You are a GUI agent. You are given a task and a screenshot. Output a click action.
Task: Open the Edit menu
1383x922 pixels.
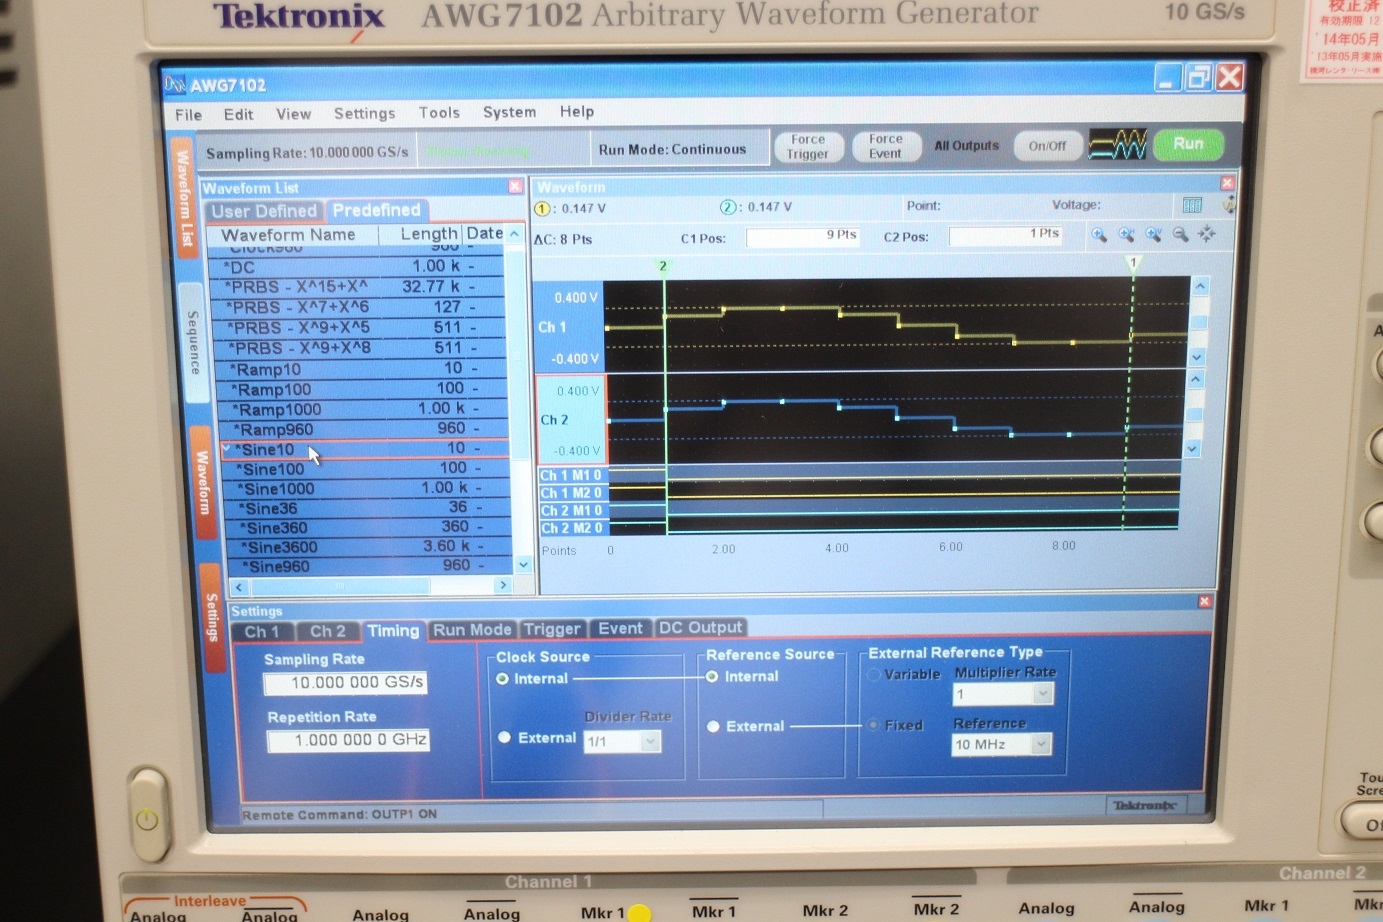point(238,114)
